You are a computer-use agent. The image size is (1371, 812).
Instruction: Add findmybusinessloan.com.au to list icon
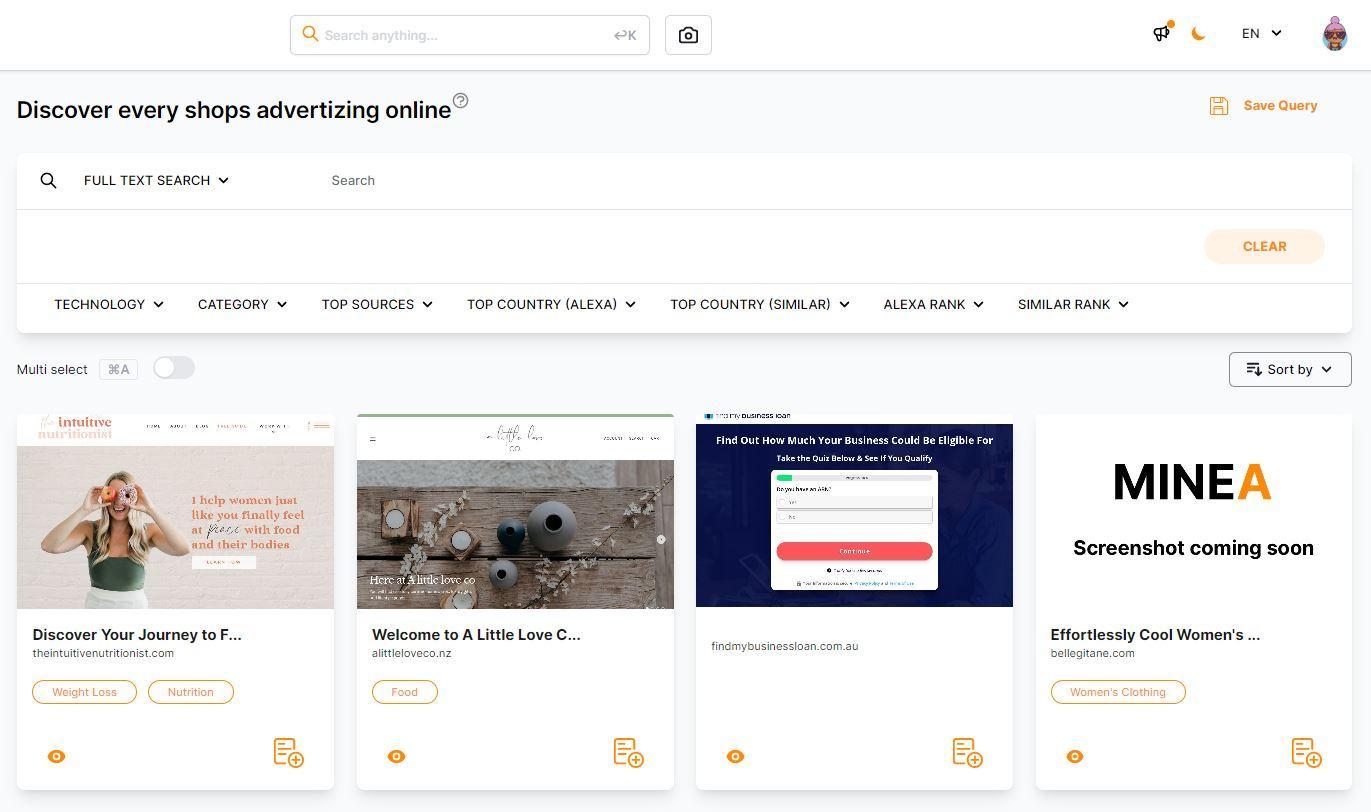pyautogui.click(x=968, y=753)
